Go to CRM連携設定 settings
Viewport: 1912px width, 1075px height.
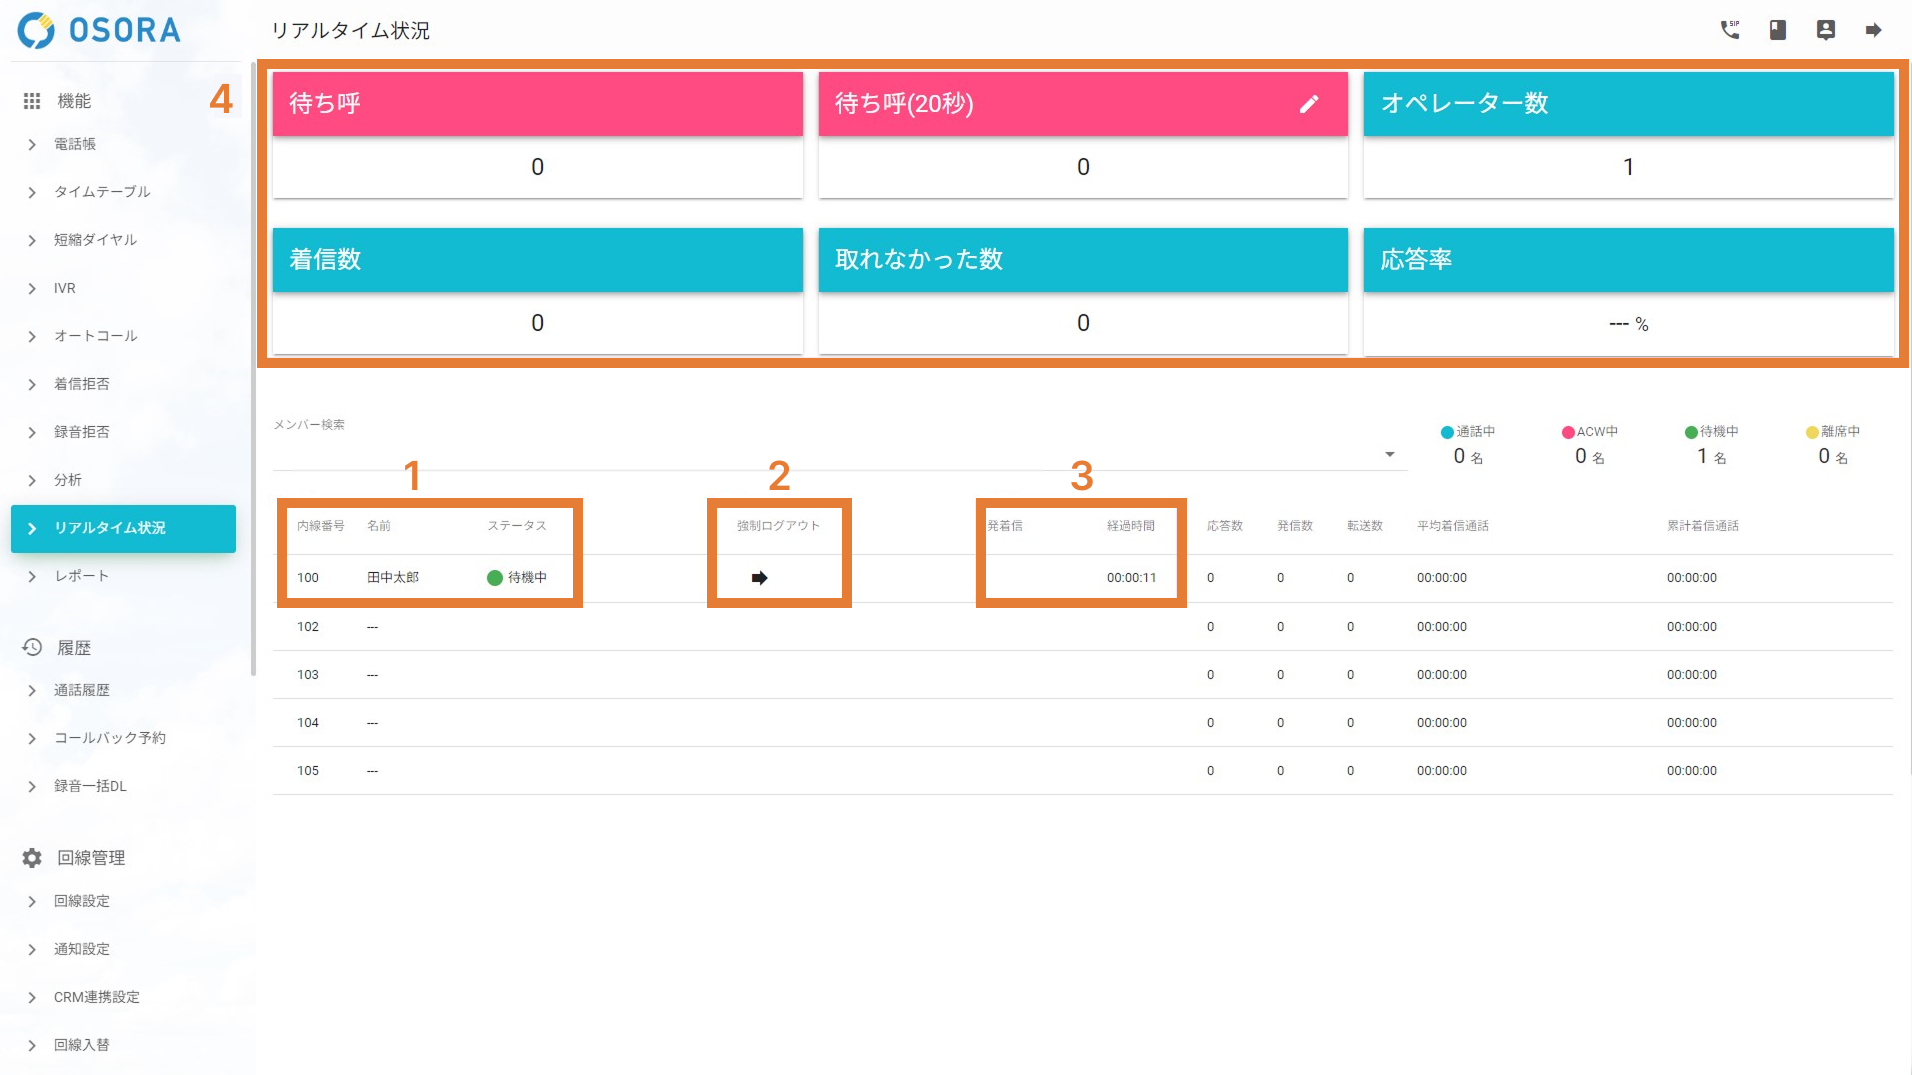click(96, 997)
